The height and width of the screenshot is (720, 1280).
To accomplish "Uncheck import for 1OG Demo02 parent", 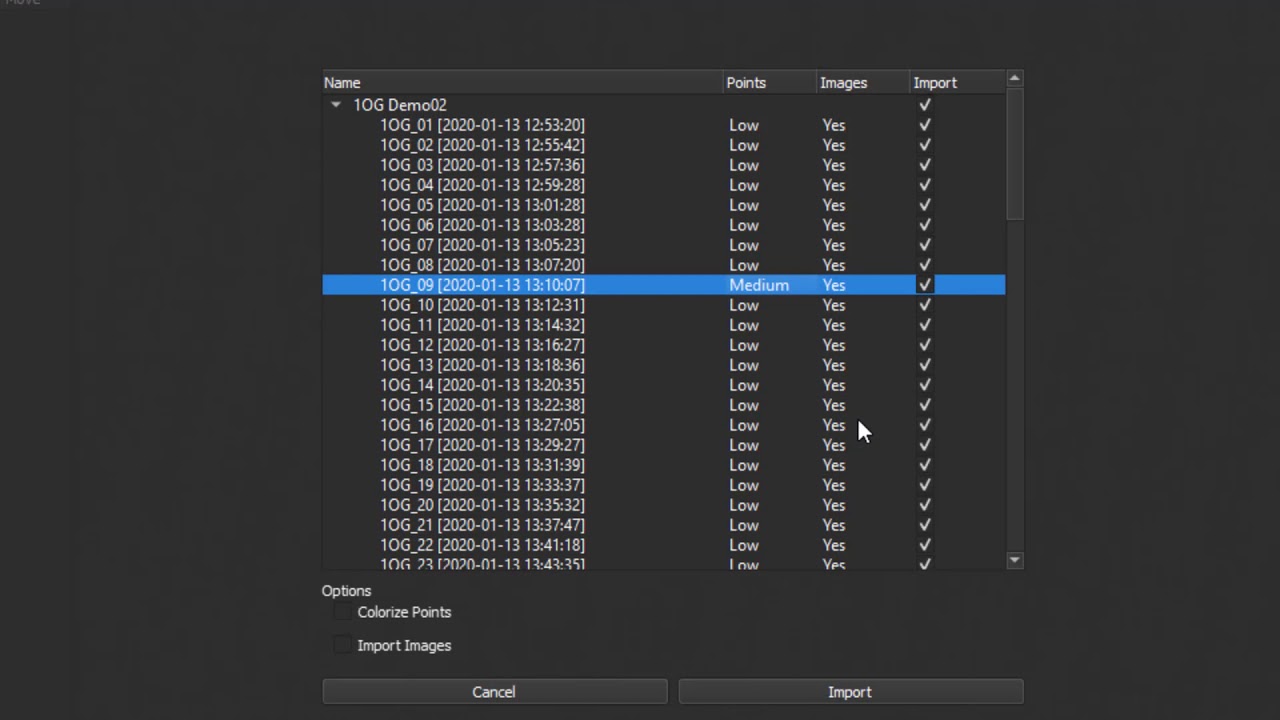I will coord(925,105).
